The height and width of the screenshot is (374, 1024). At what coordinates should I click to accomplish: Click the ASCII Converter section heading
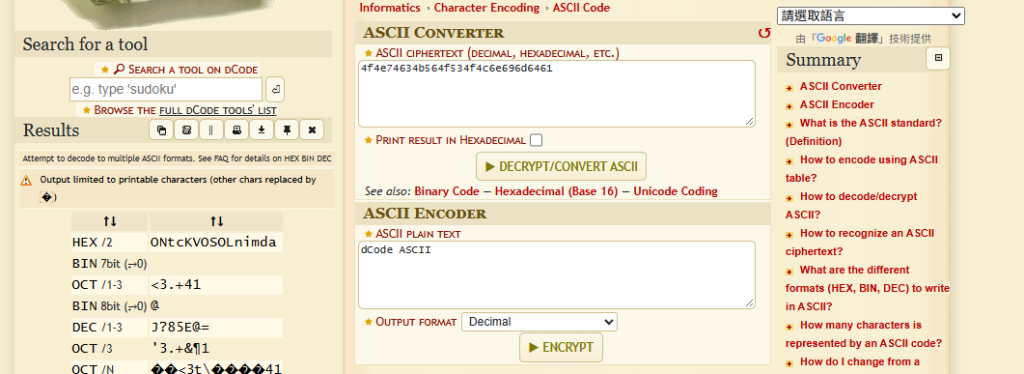click(434, 33)
